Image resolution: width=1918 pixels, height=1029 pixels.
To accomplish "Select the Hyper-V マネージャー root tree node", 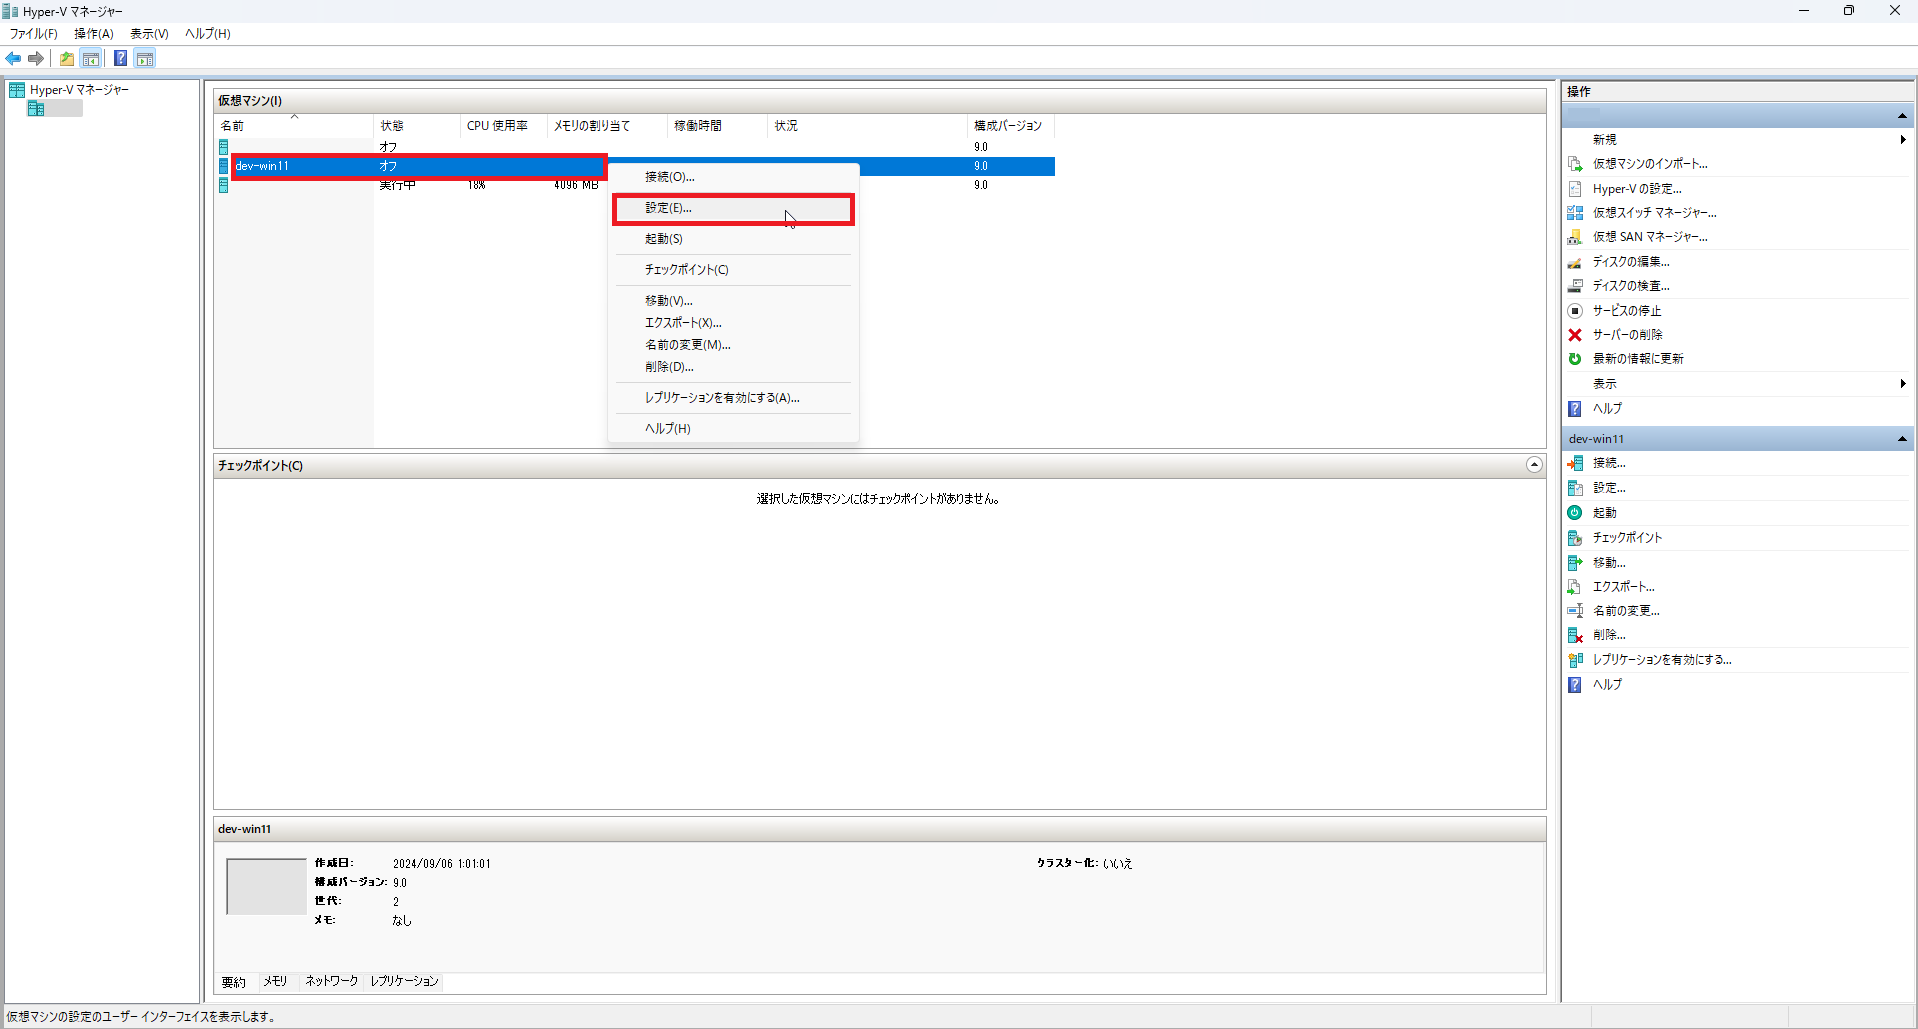I will [79, 90].
